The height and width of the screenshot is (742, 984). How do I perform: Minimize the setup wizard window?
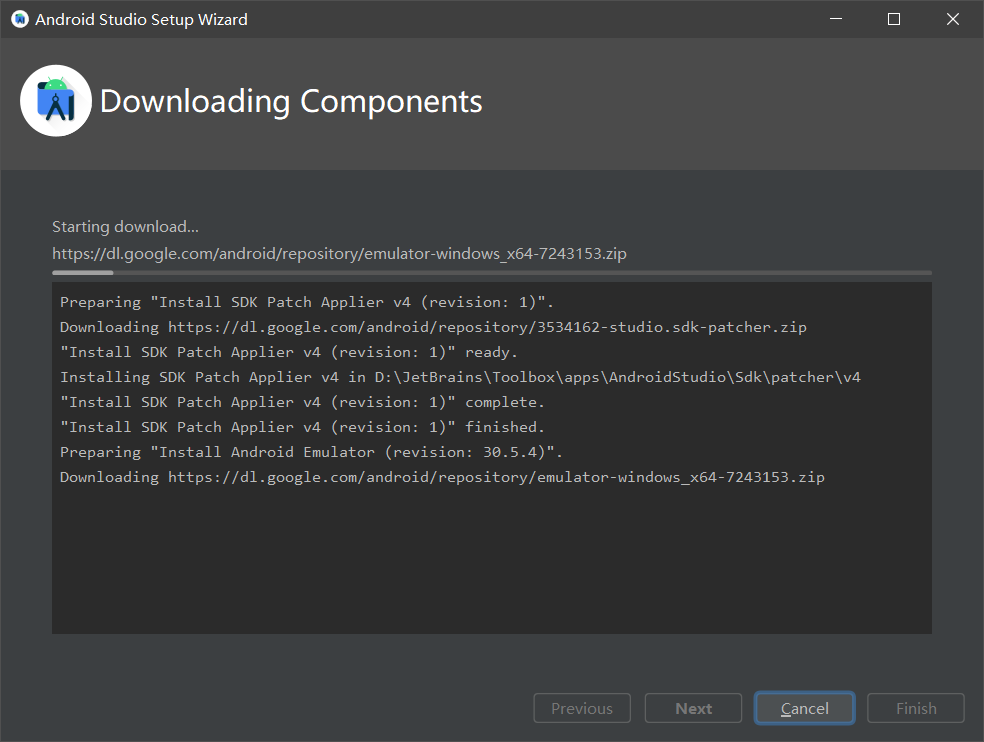pyautogui.click(x=835, y=18)
